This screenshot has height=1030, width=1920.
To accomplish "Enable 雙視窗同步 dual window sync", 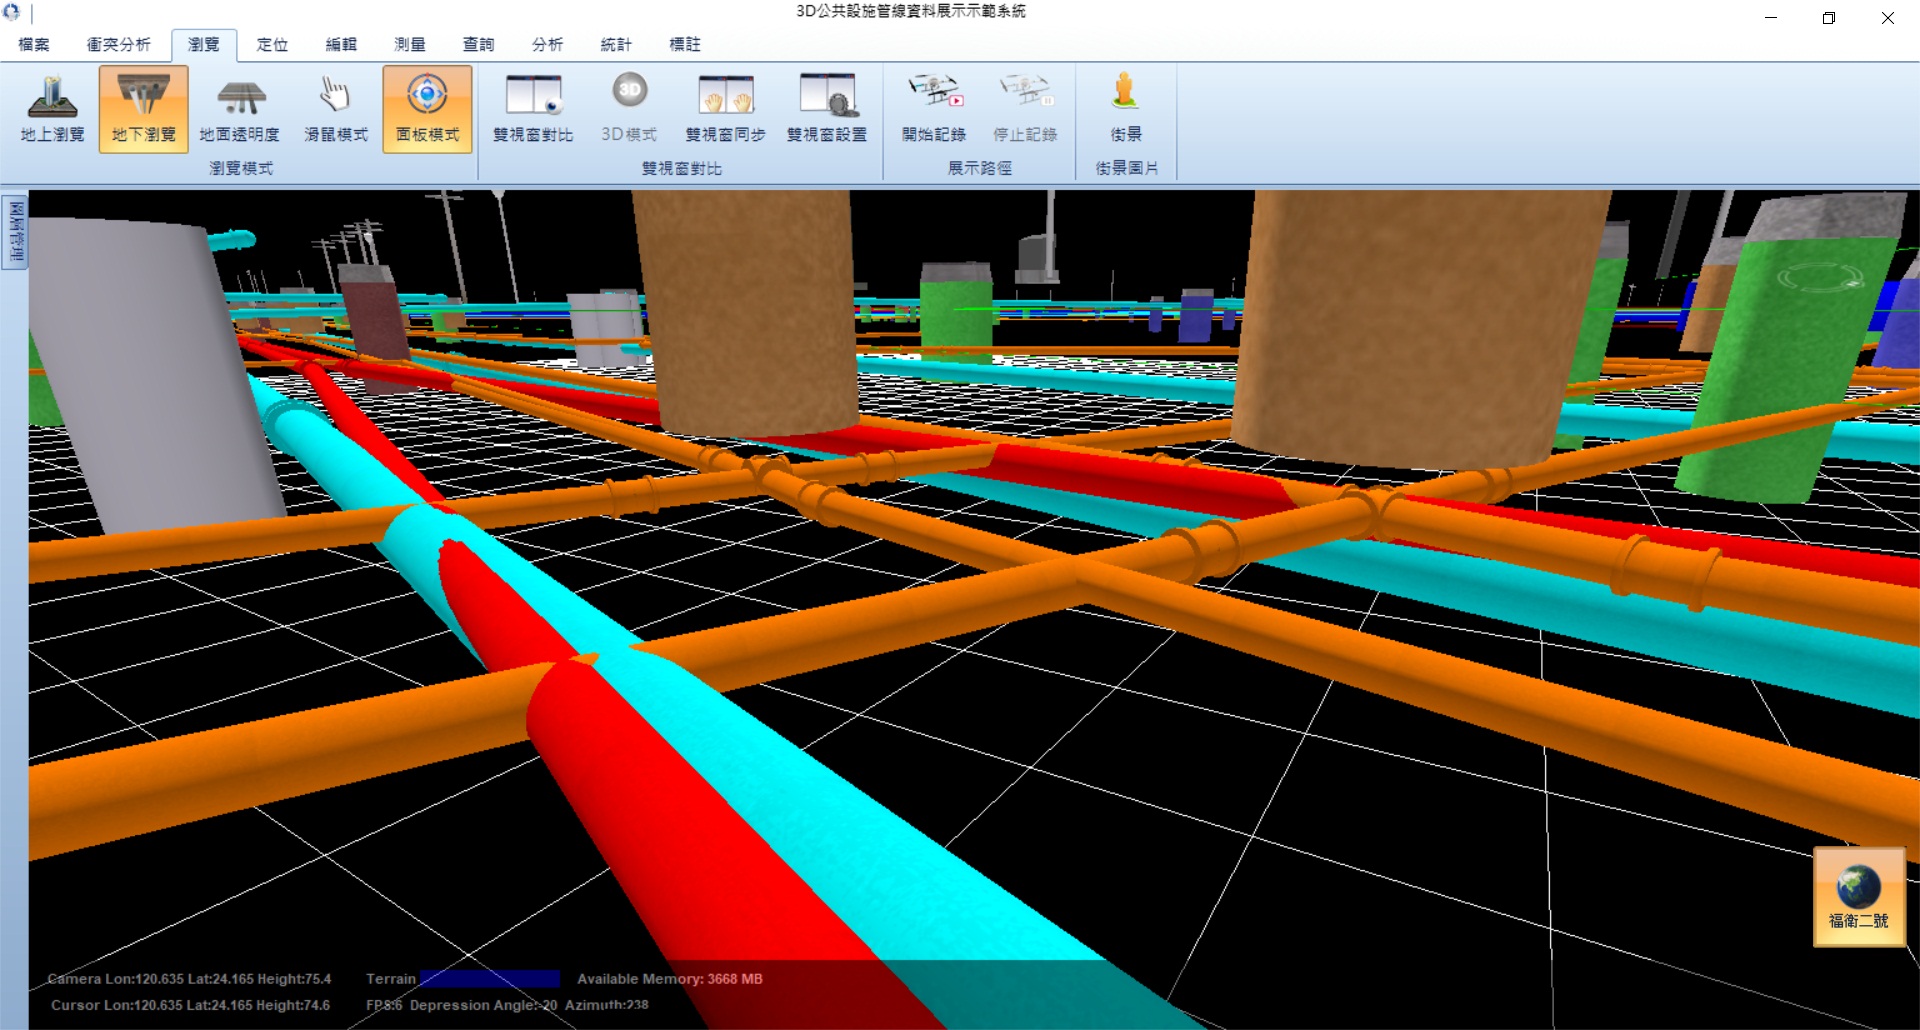I will pyautogui.click(x=725, y=109).
